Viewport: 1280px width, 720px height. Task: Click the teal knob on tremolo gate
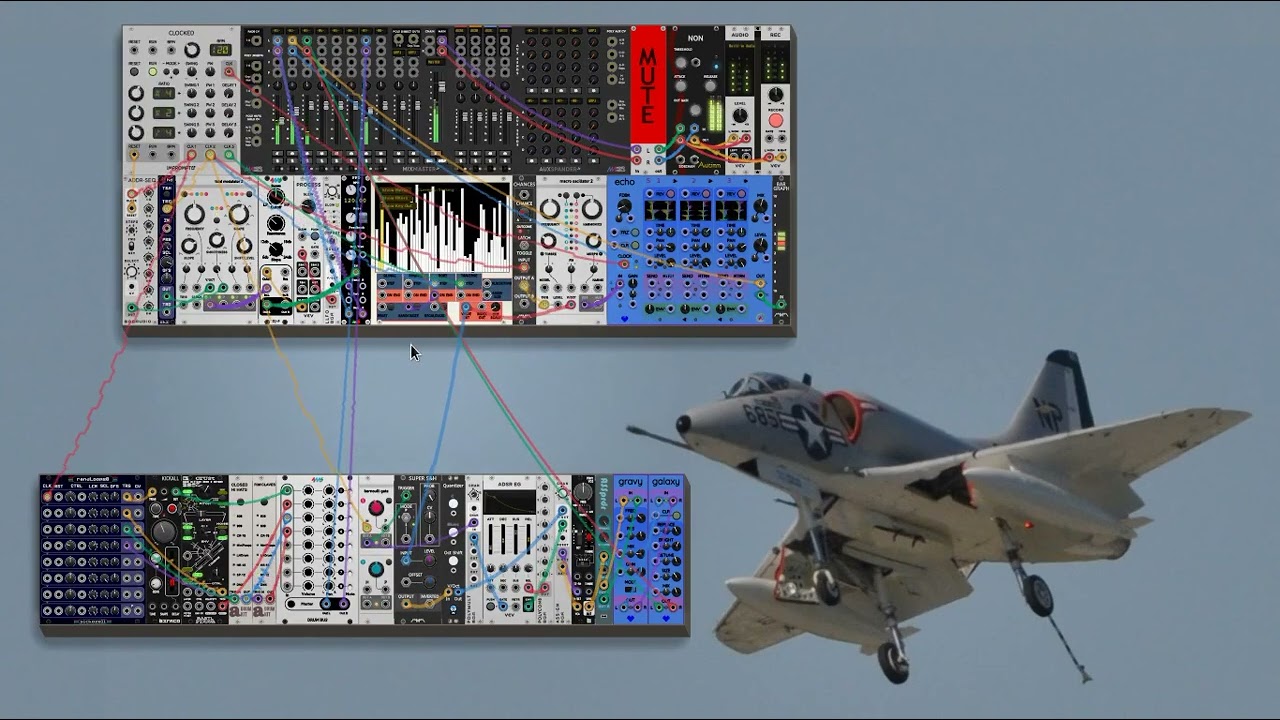[x=376, y=569]
